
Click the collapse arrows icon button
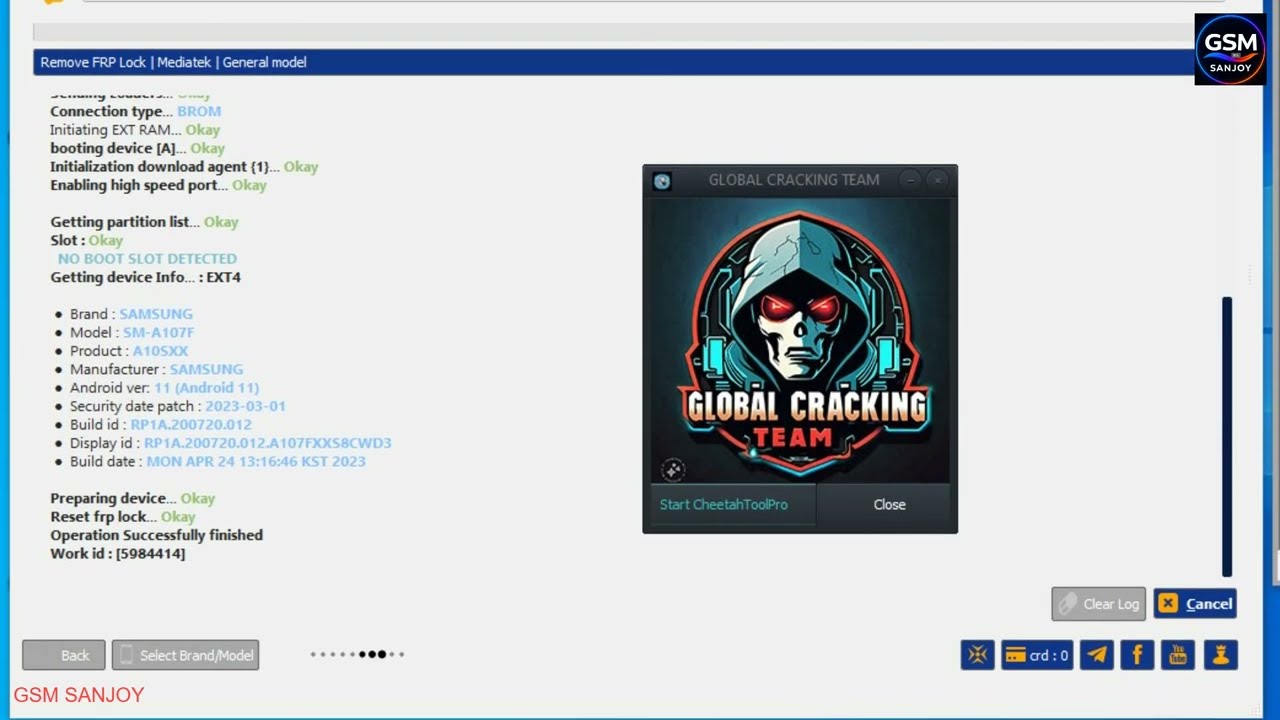tap(977, 655)
